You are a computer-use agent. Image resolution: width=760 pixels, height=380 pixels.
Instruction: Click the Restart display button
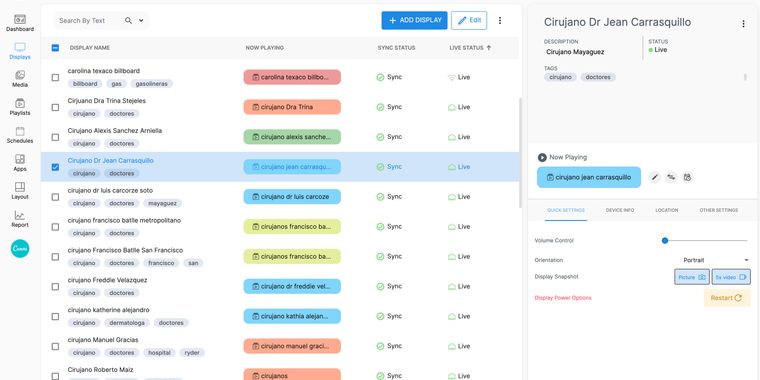(x=727, y=298)
